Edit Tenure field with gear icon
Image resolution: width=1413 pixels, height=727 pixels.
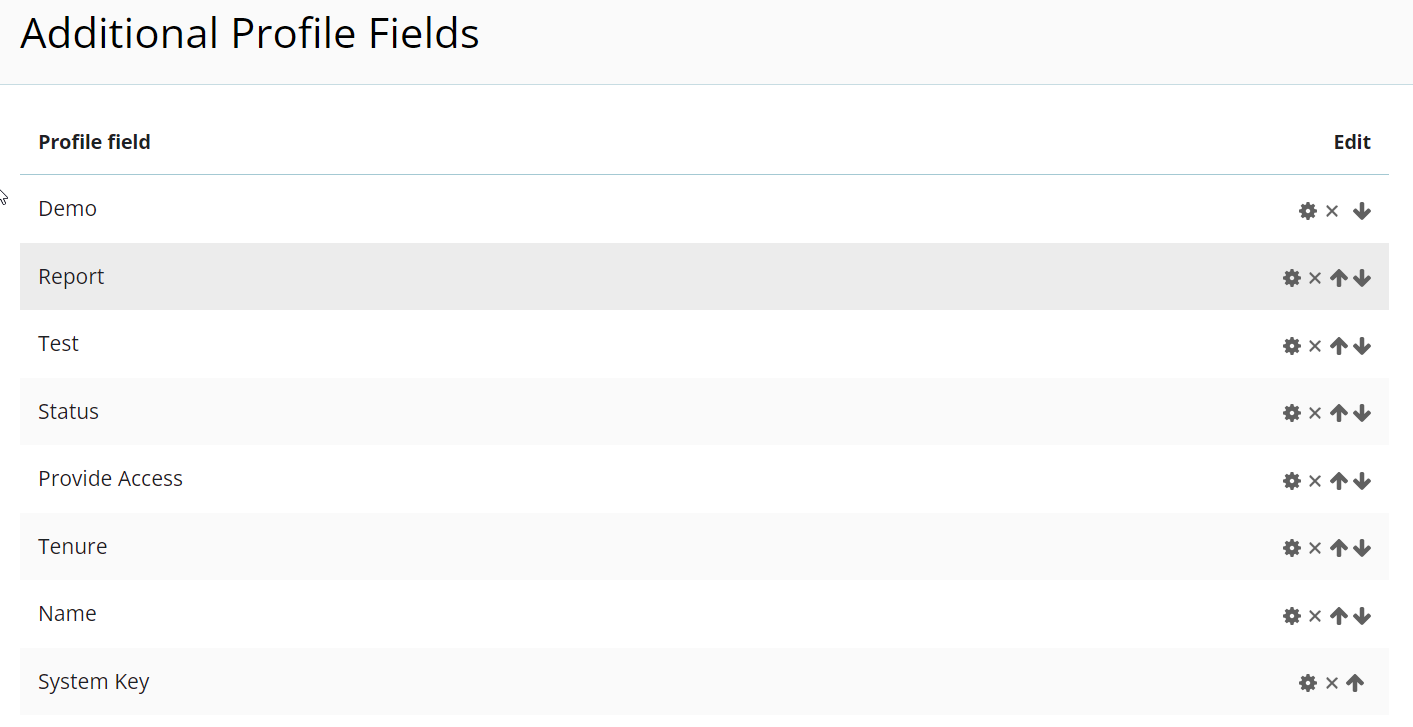[x=1291, y=548]
